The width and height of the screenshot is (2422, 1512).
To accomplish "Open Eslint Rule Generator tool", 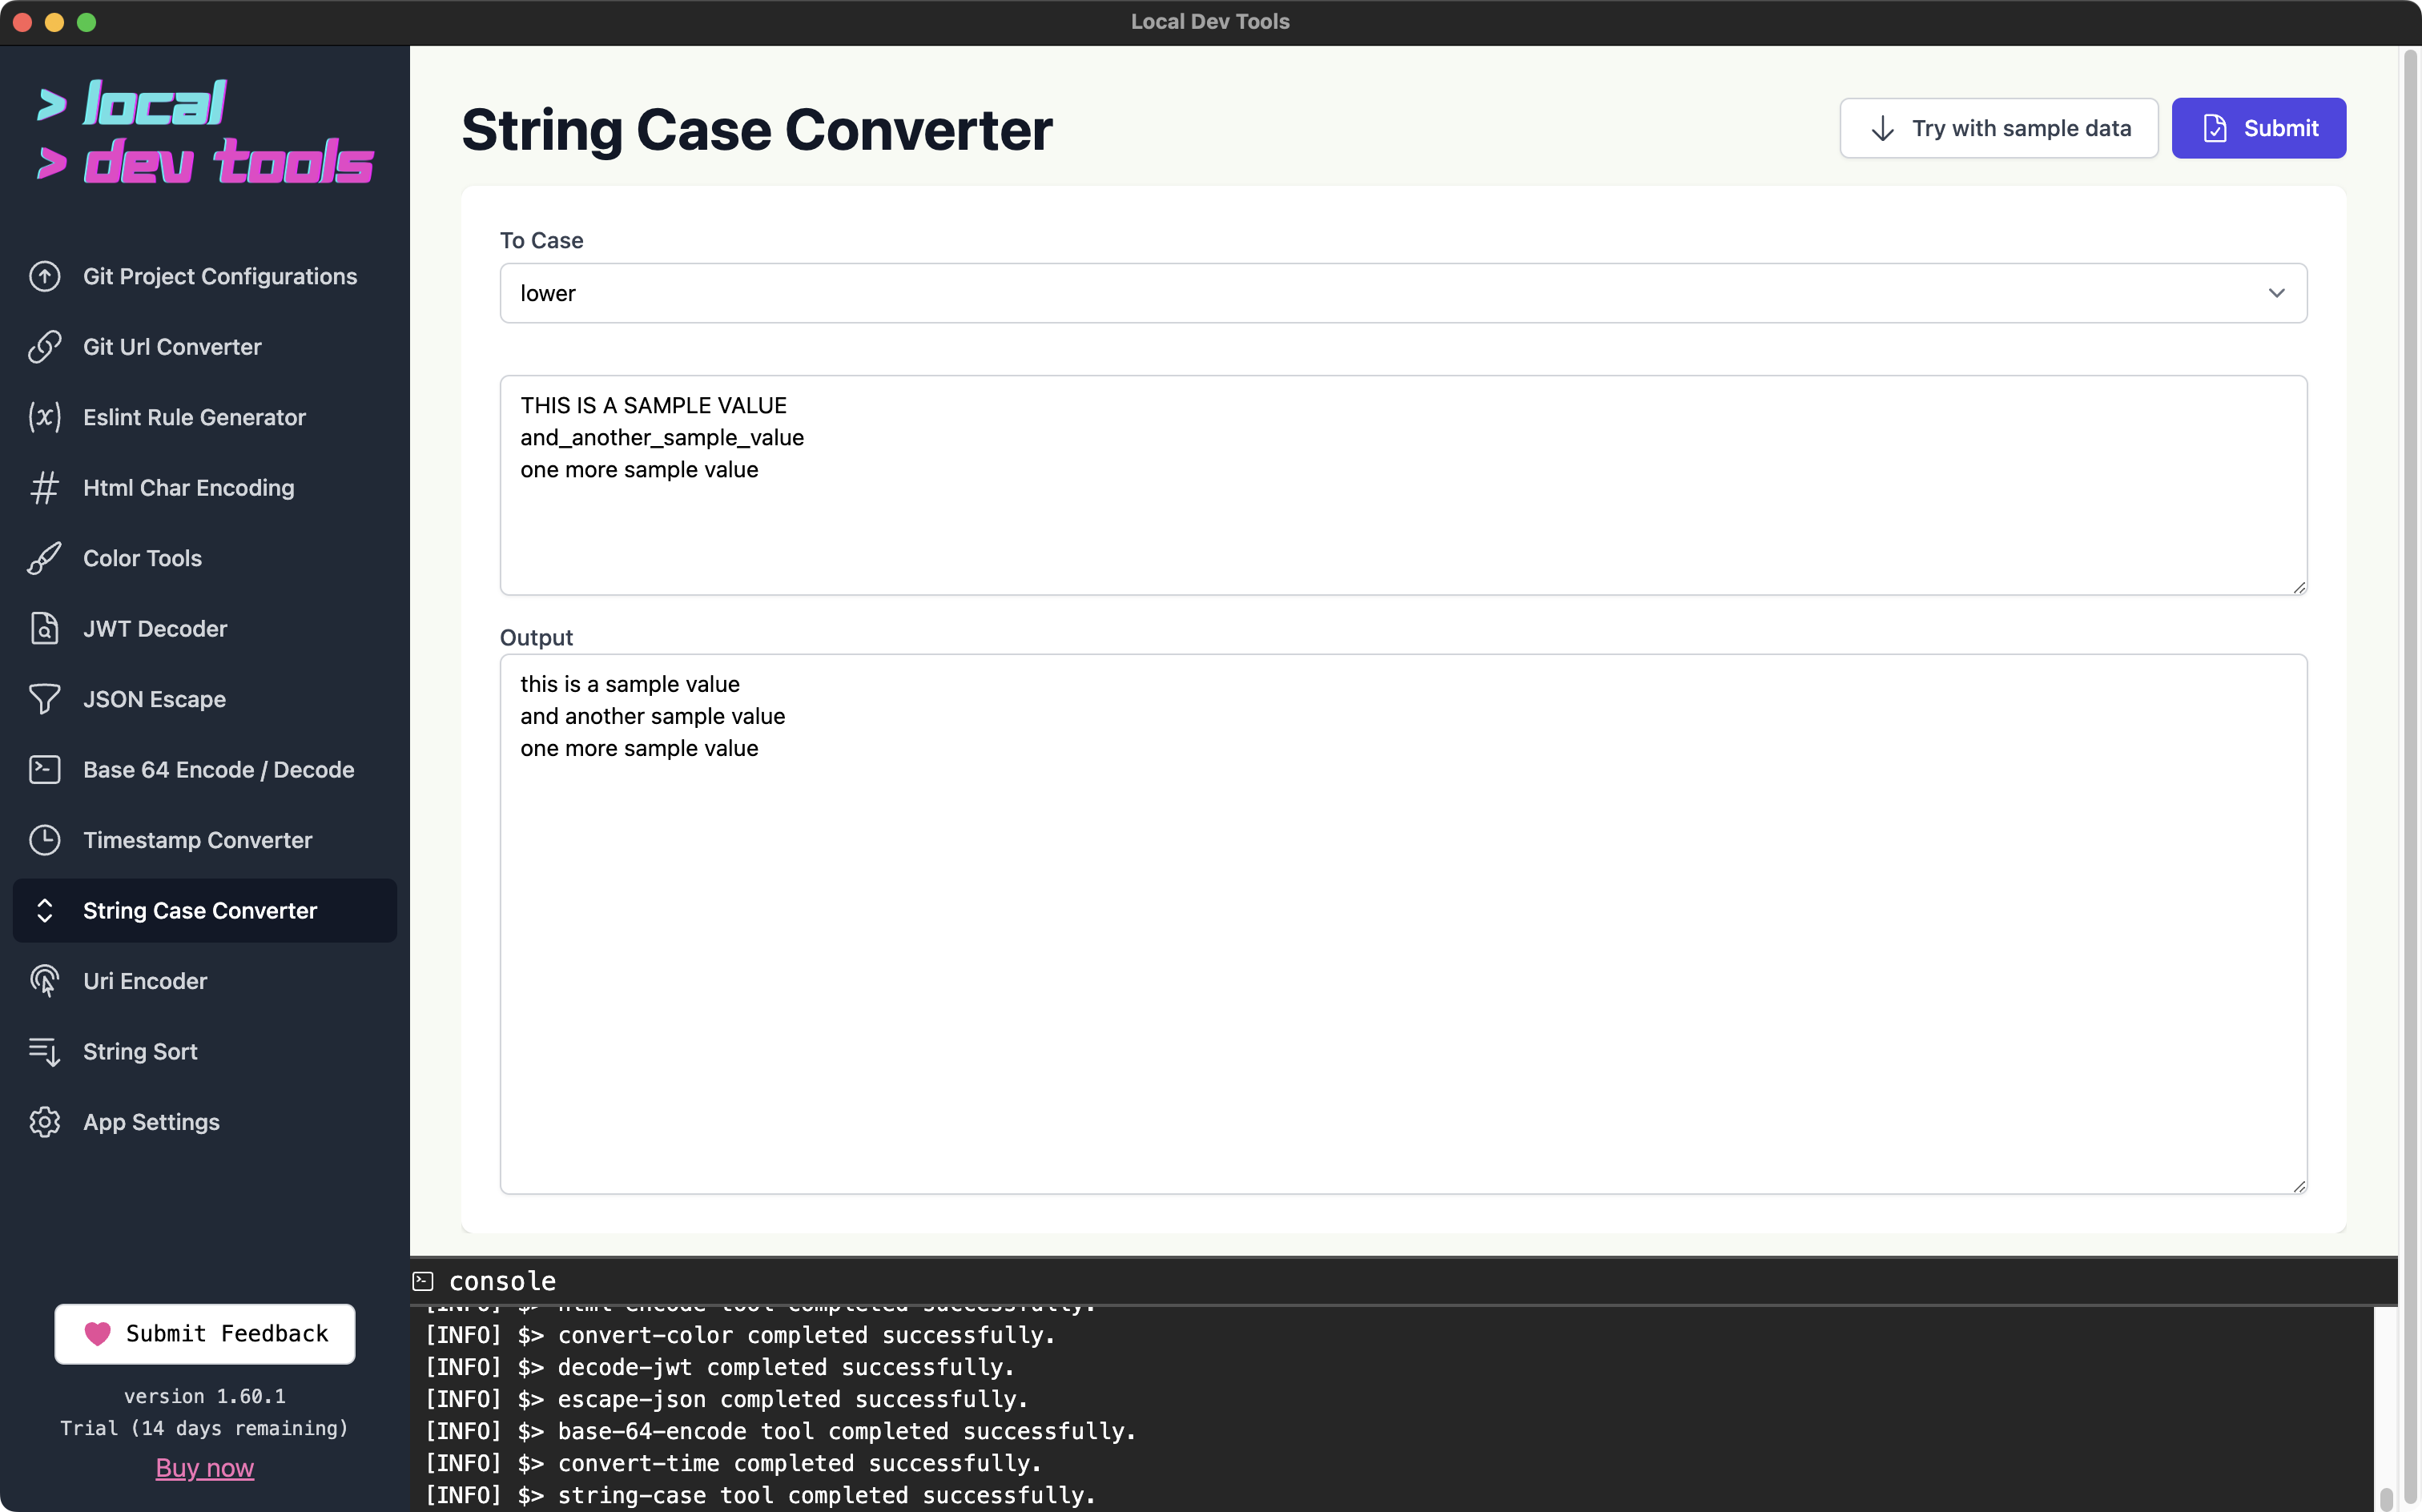I will point(205,417).
